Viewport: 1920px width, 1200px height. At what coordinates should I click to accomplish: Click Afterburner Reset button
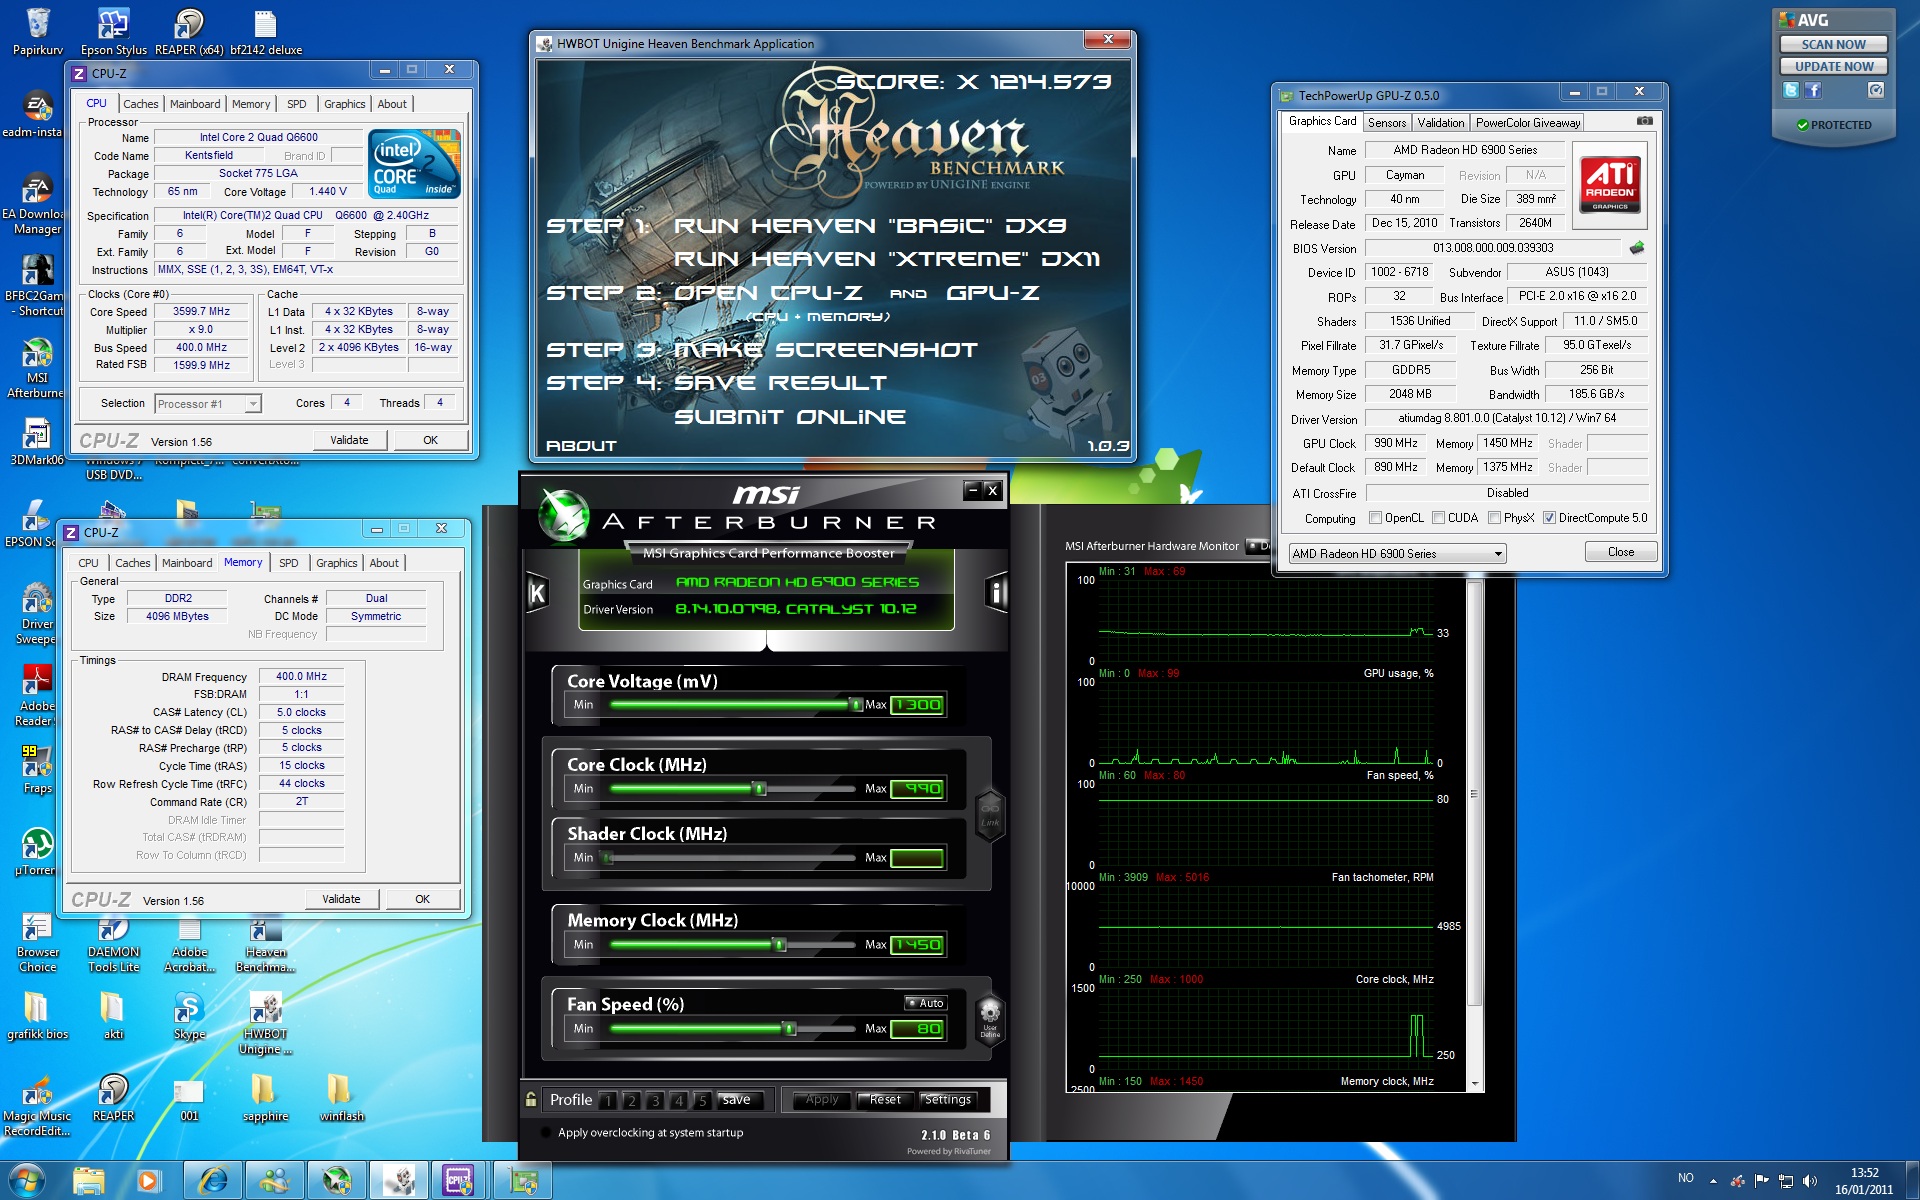tap(884, 1100)
